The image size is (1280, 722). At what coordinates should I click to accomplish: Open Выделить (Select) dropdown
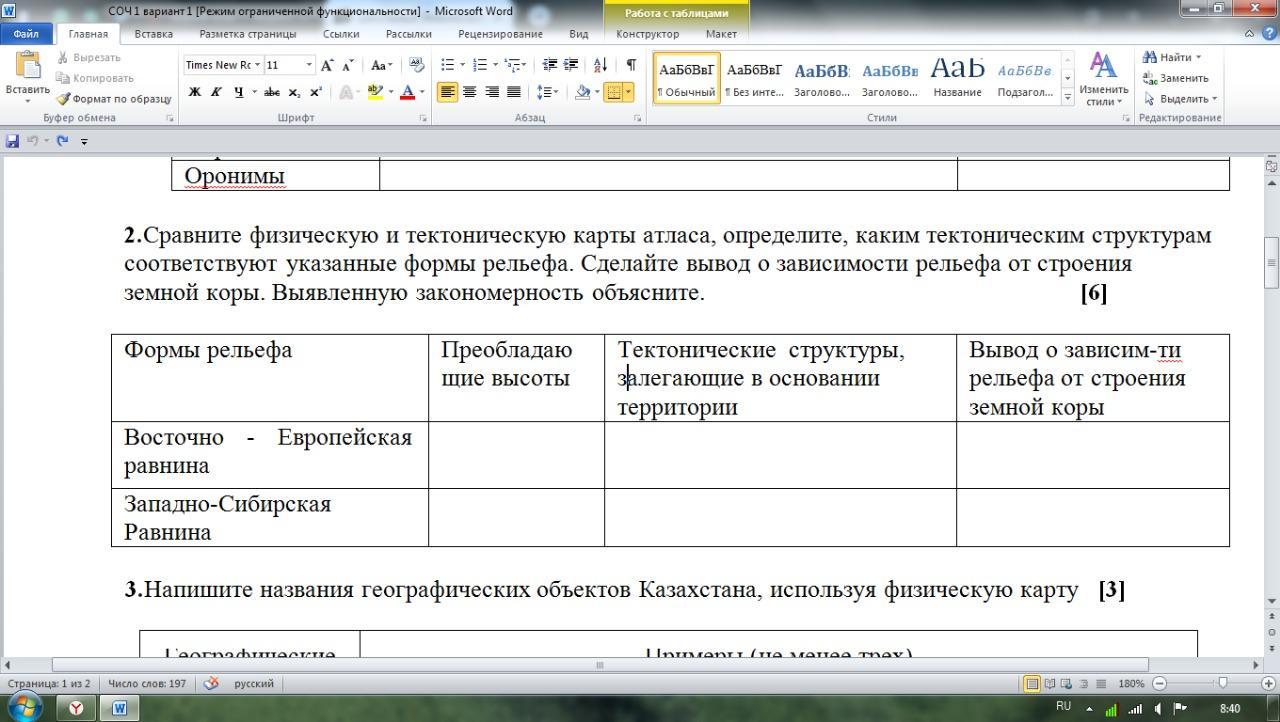coord(1180,99)
